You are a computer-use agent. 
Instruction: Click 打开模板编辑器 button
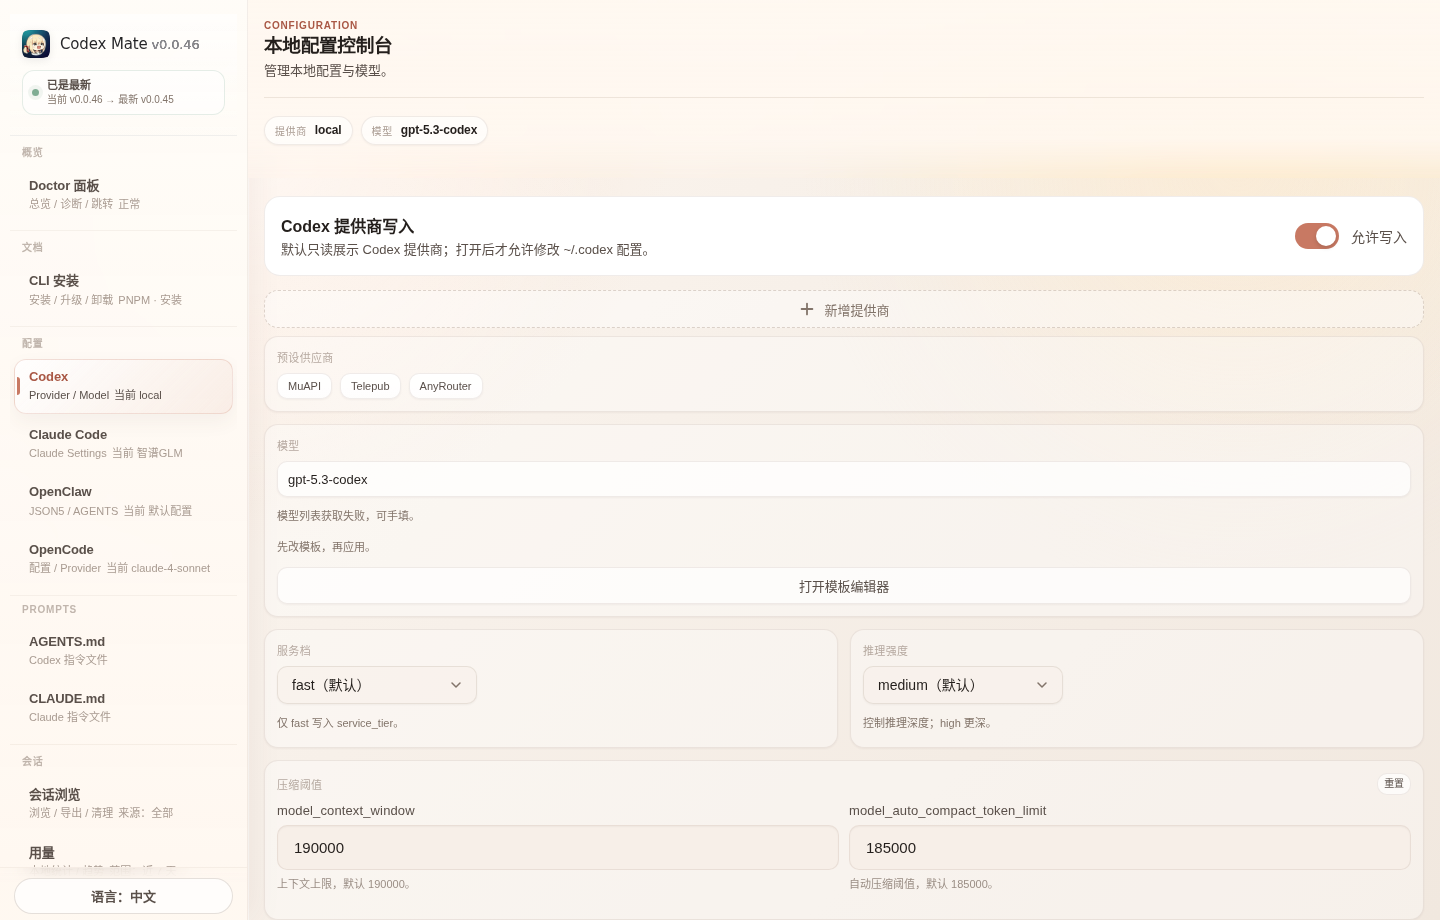(844, 586)
